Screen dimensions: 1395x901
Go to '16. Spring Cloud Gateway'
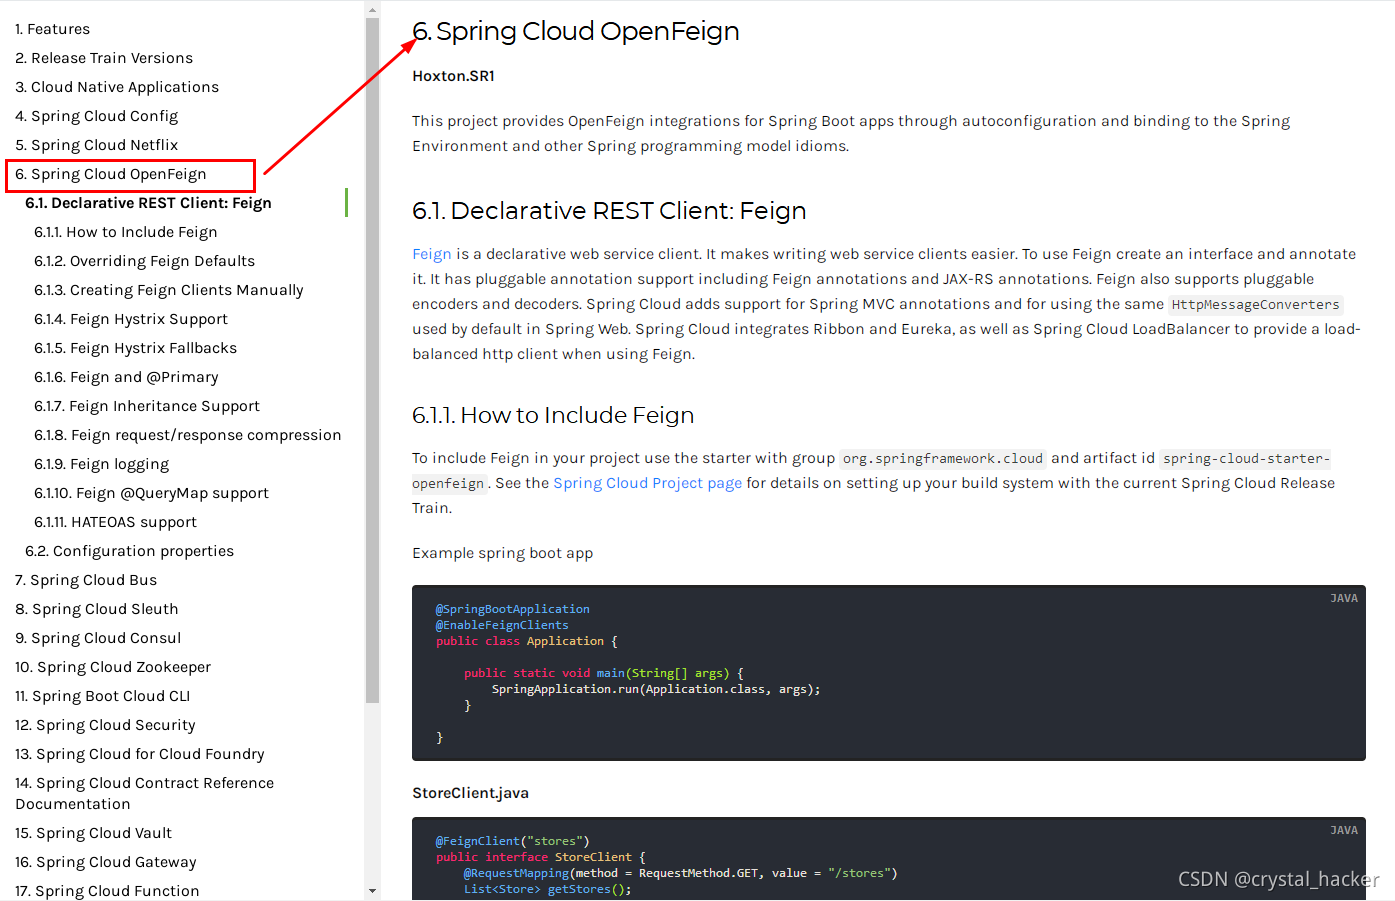click(x=106, y=862)
